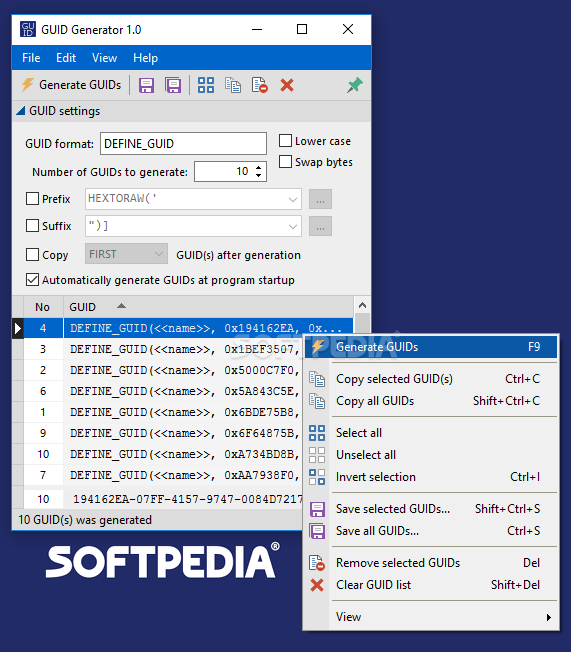The height and width of the screenshot is (652, 571).
Task: Select GUID row number 1 starting 0x6BDE75B8
Action: (x=162, y=412)
